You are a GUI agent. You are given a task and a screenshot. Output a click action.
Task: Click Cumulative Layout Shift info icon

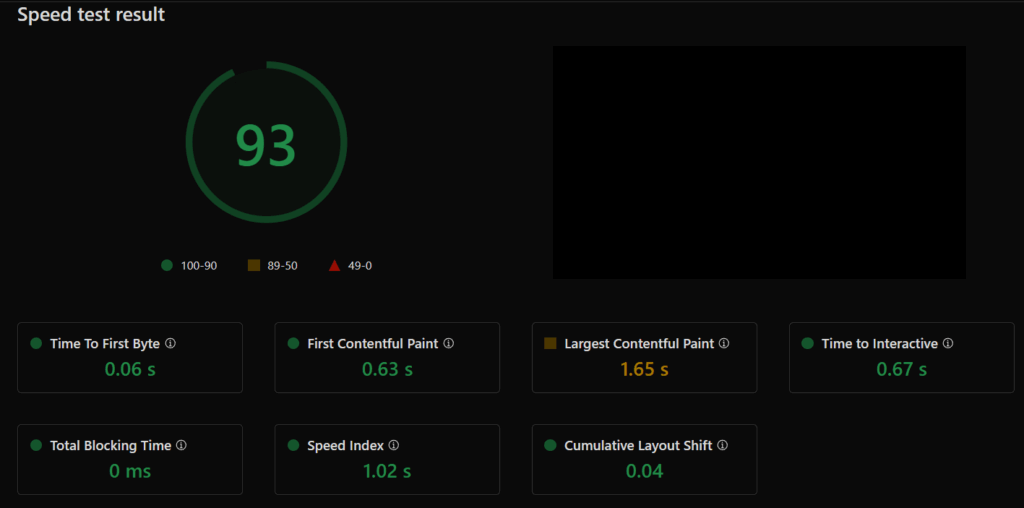point(722,445)
